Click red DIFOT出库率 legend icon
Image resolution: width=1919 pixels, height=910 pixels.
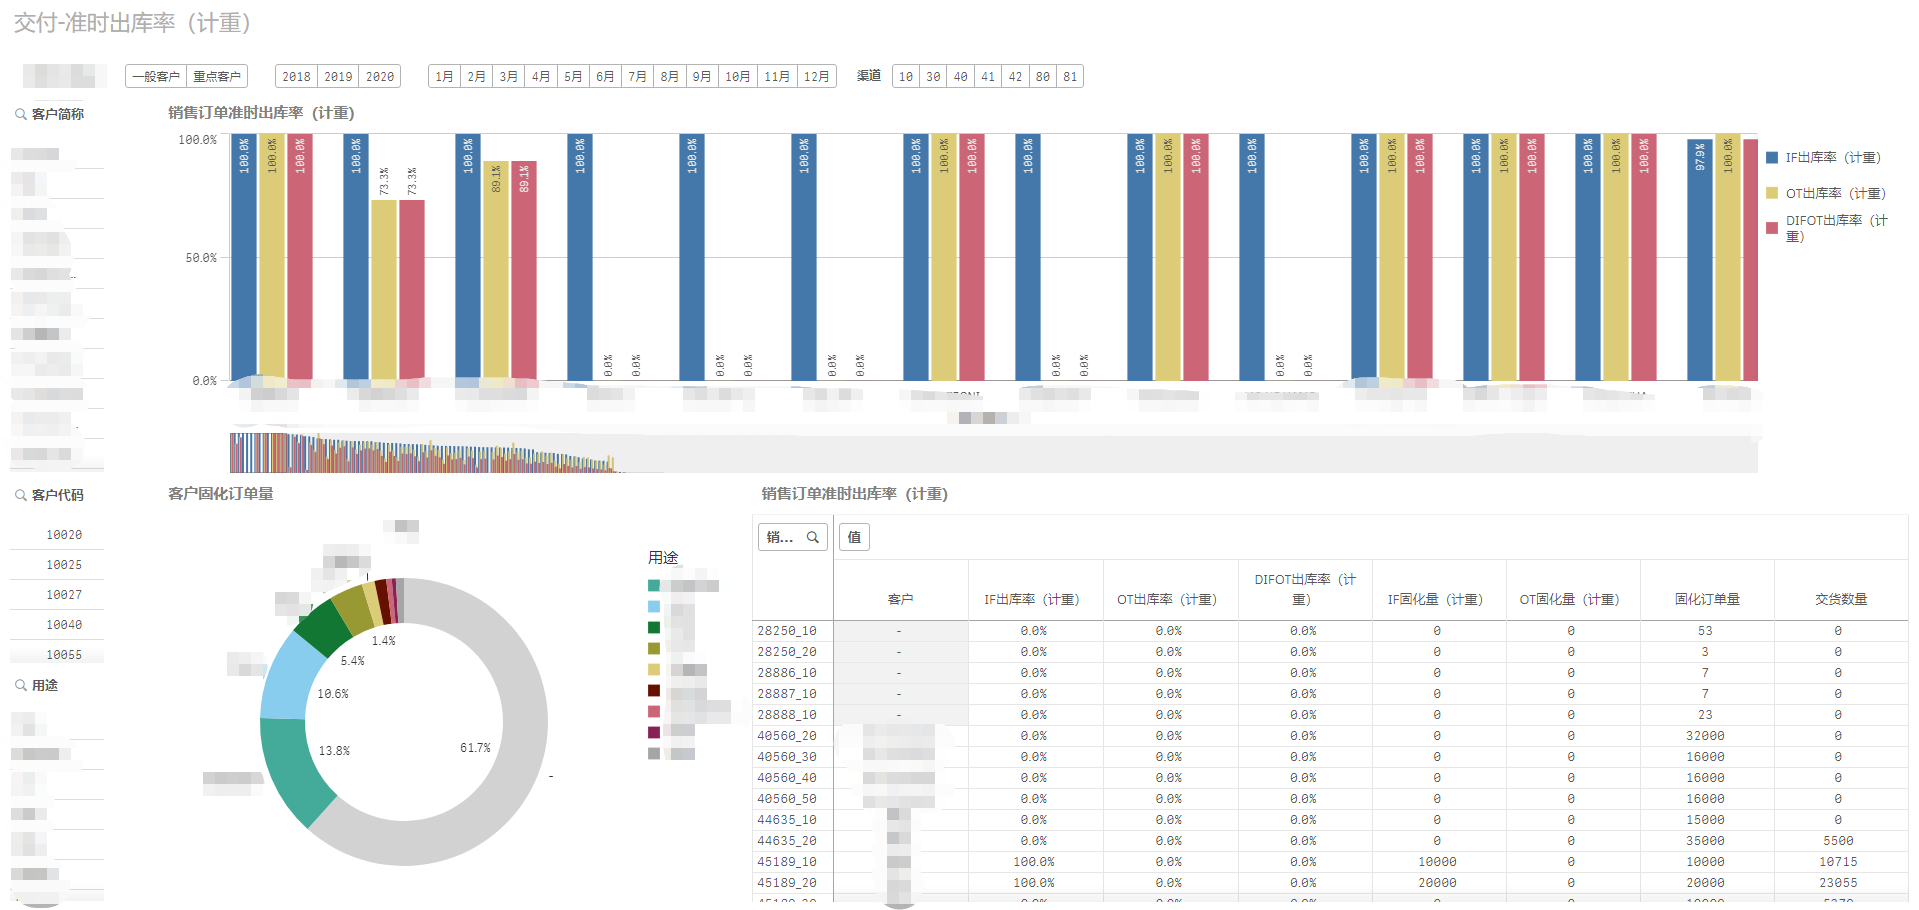[x=1772, y=228]
